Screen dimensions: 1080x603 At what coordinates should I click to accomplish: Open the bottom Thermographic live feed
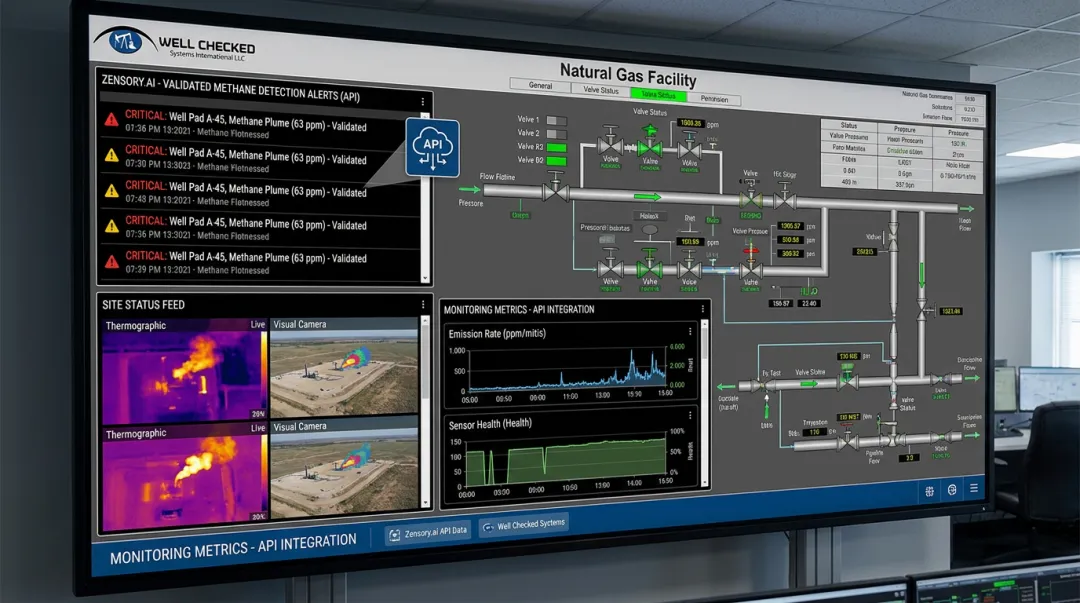(x=185, y=478)
